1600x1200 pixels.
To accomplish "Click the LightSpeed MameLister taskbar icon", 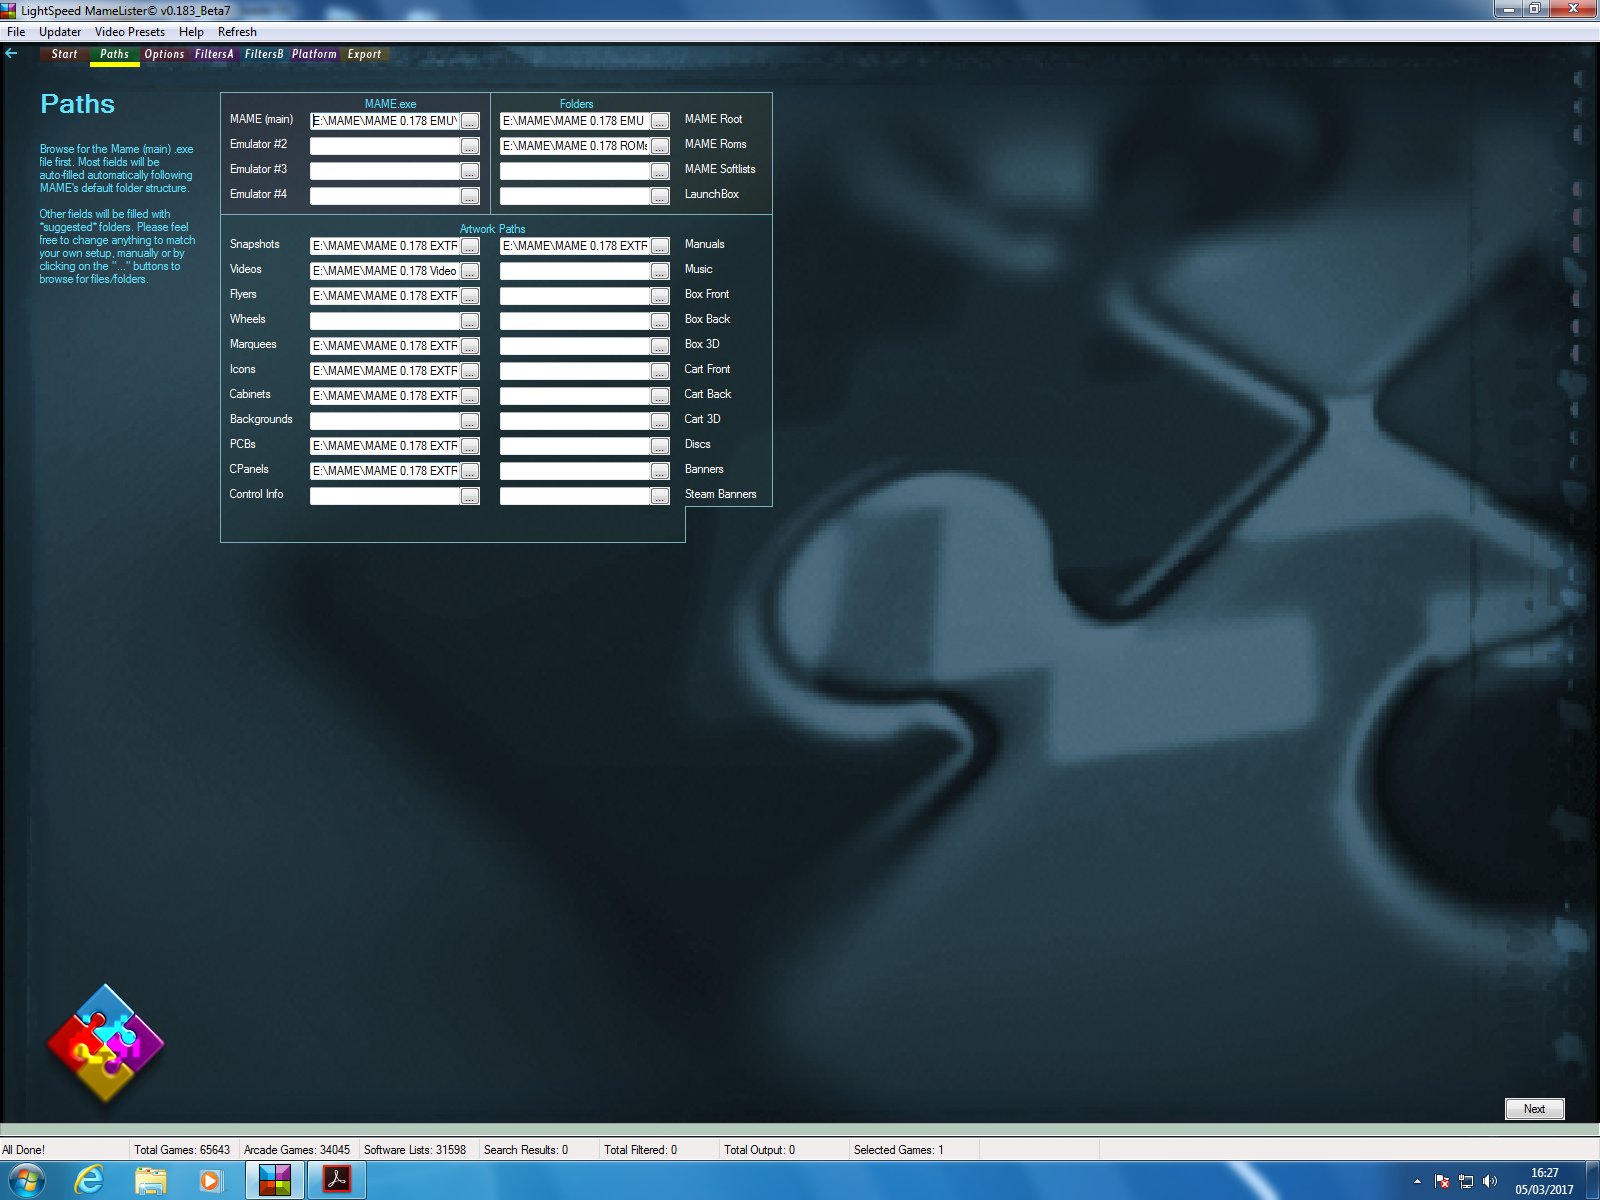I will click(275, 1181).
